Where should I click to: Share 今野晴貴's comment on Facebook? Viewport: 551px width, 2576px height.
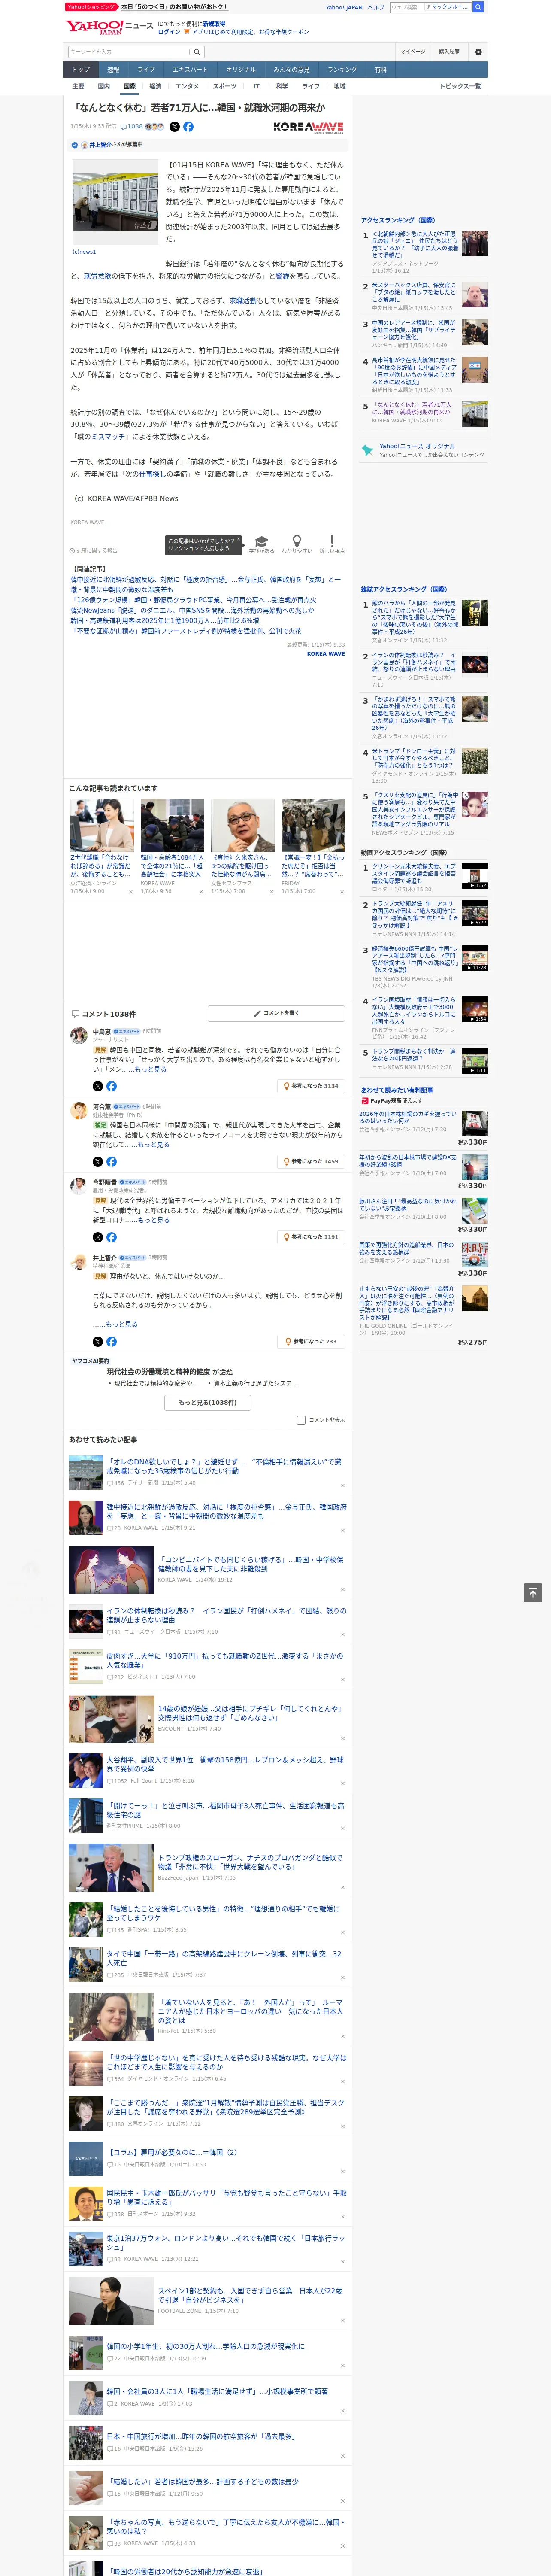[111, 1237]
